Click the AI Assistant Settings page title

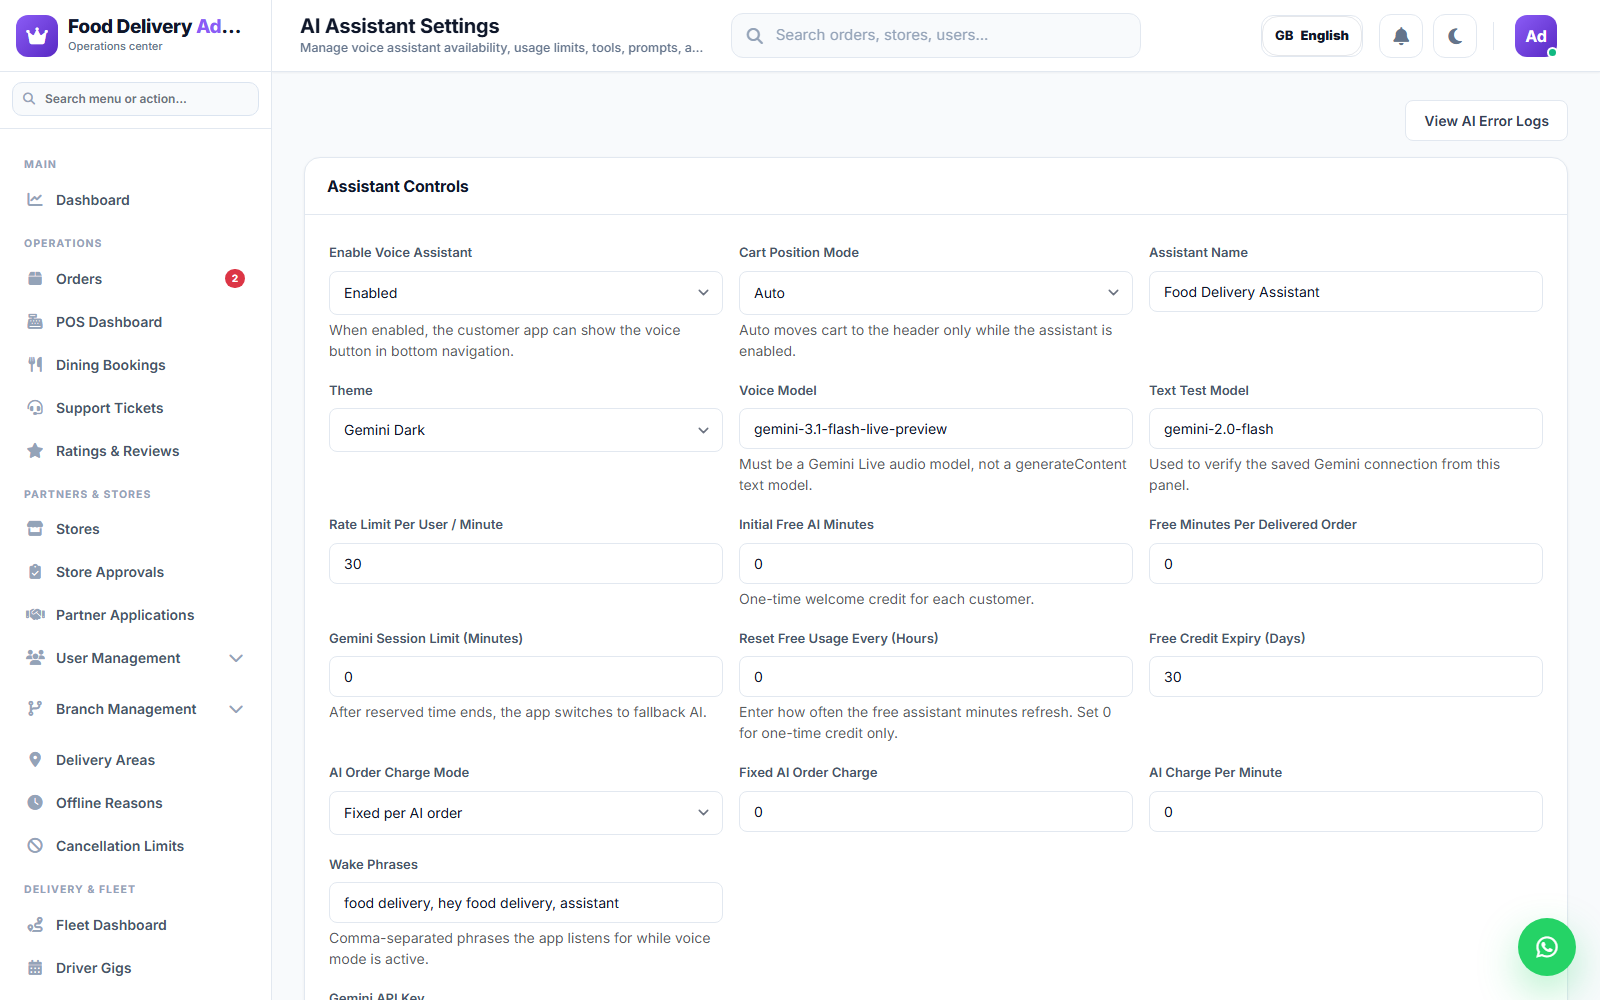(400, 26)
